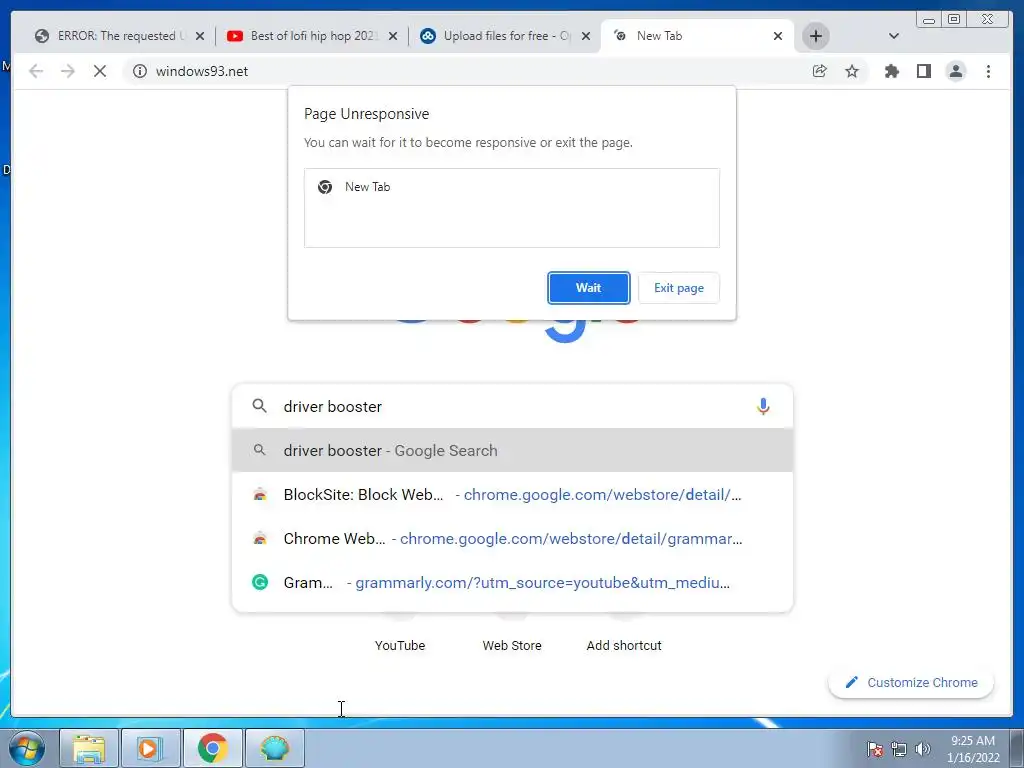Close the ERROR: The requested tab
Screen dimensions: 1024x768
(x=200, y=37)
